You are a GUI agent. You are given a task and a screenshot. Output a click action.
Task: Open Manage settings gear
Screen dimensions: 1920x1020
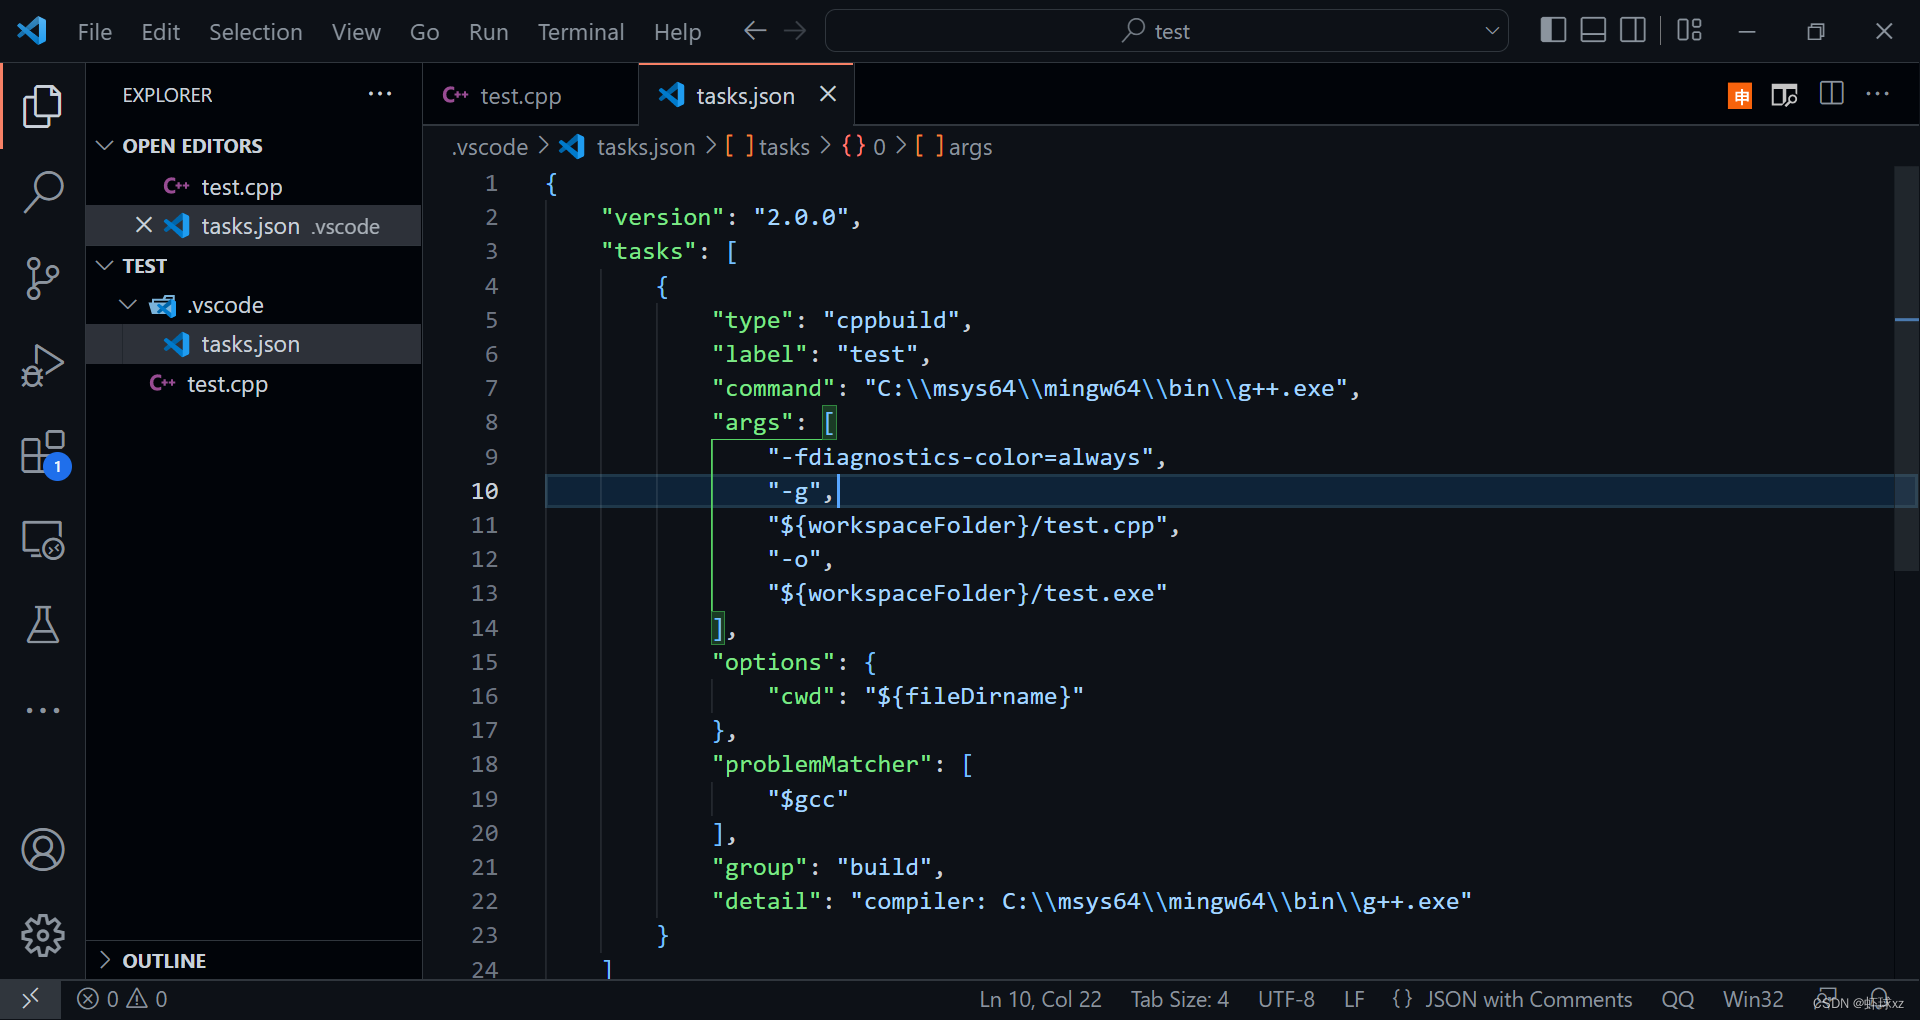click(42, 936)
